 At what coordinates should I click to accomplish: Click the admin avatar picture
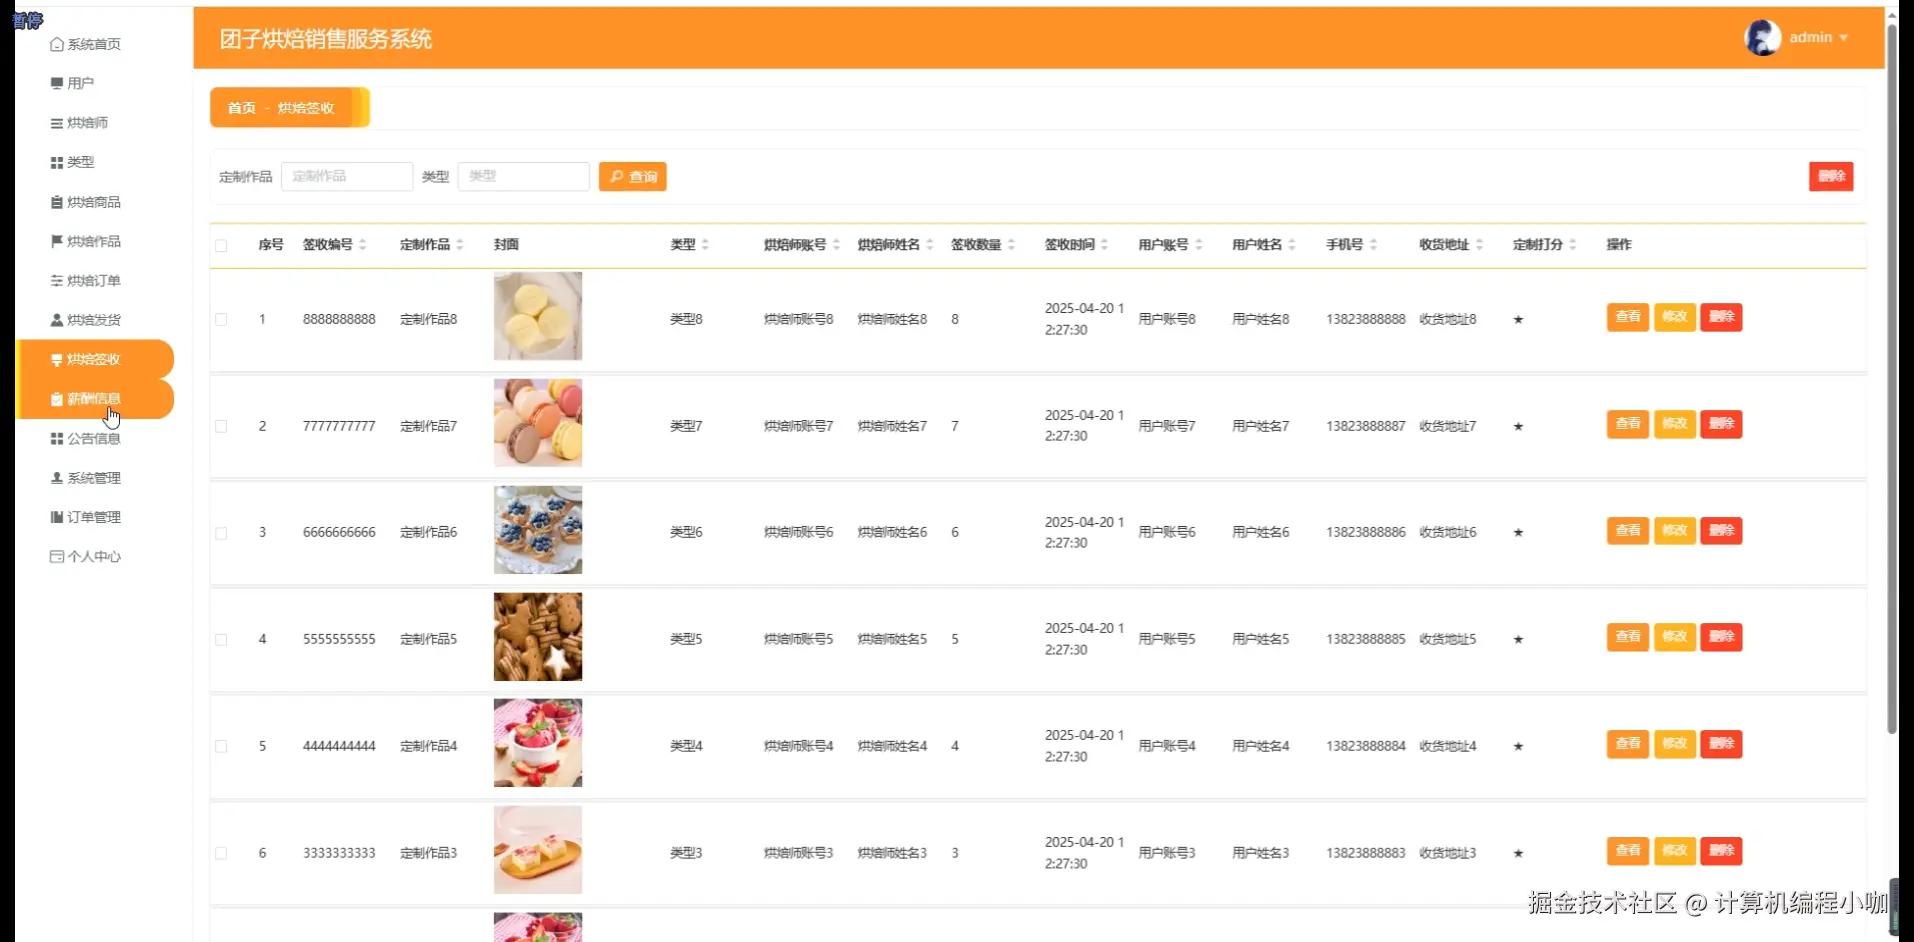(1762, 38)
